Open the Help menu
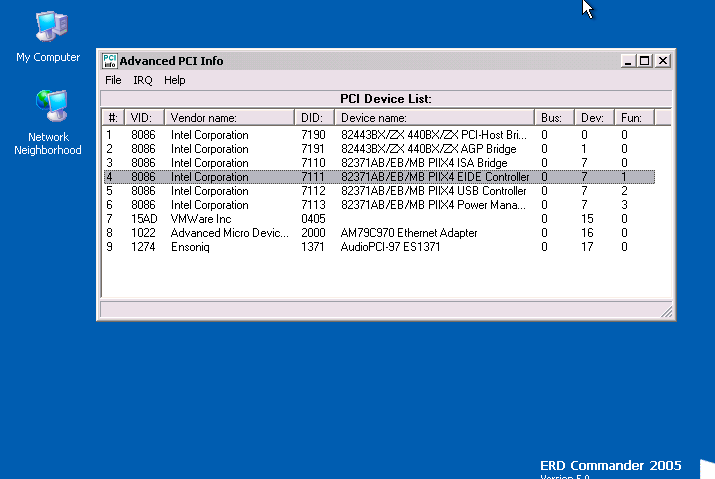 tap(175, 80)
